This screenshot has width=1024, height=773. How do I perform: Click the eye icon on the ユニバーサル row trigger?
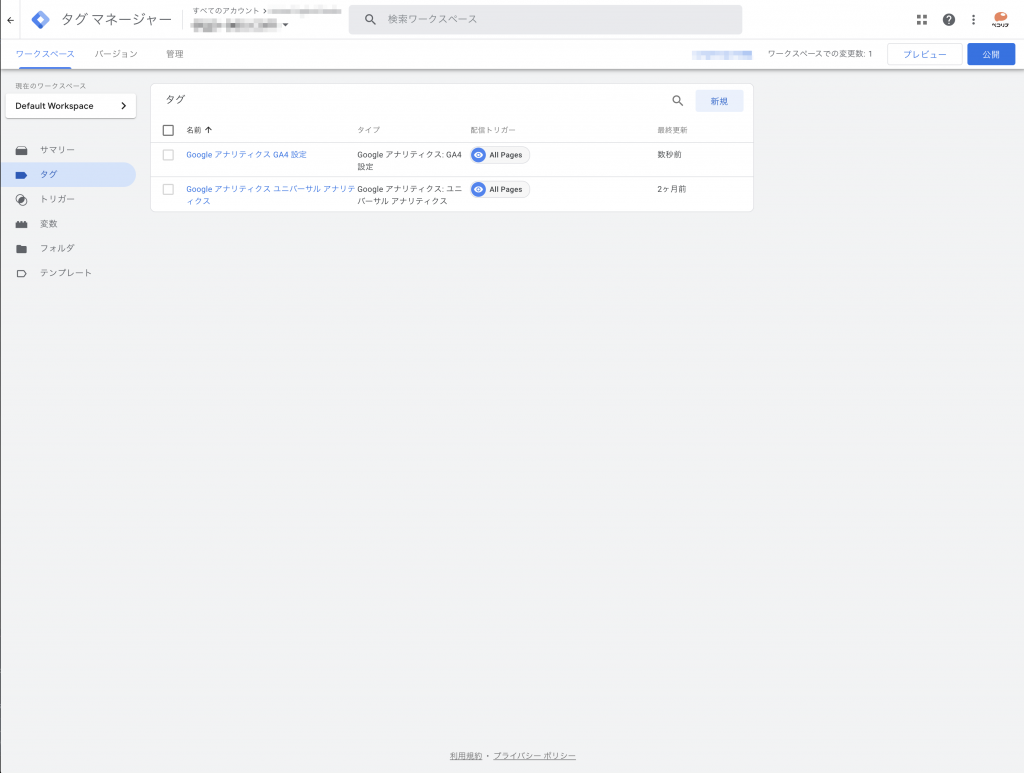click(x=479, y=189)
